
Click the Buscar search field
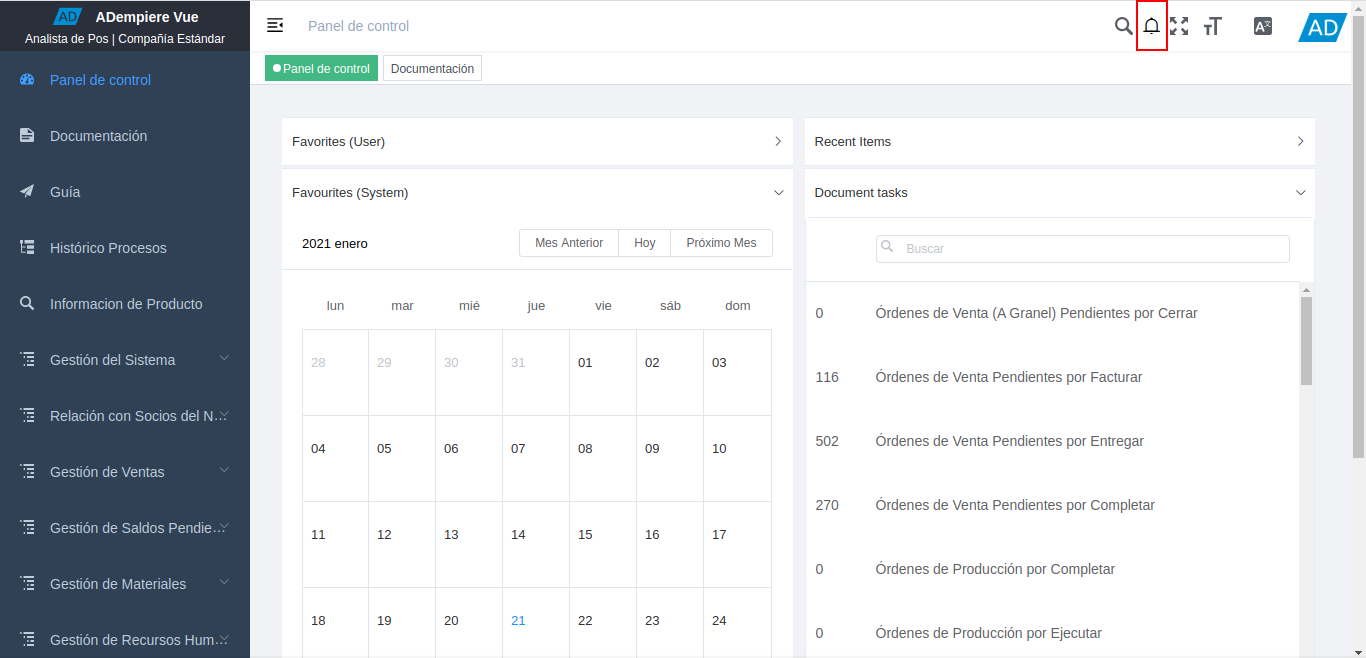pos(1083,249)
